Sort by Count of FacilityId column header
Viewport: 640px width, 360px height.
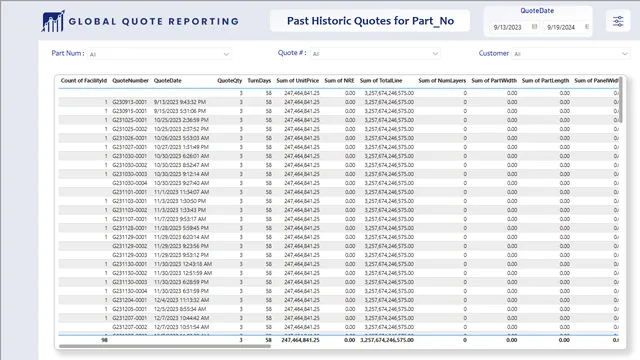[84, 80]
